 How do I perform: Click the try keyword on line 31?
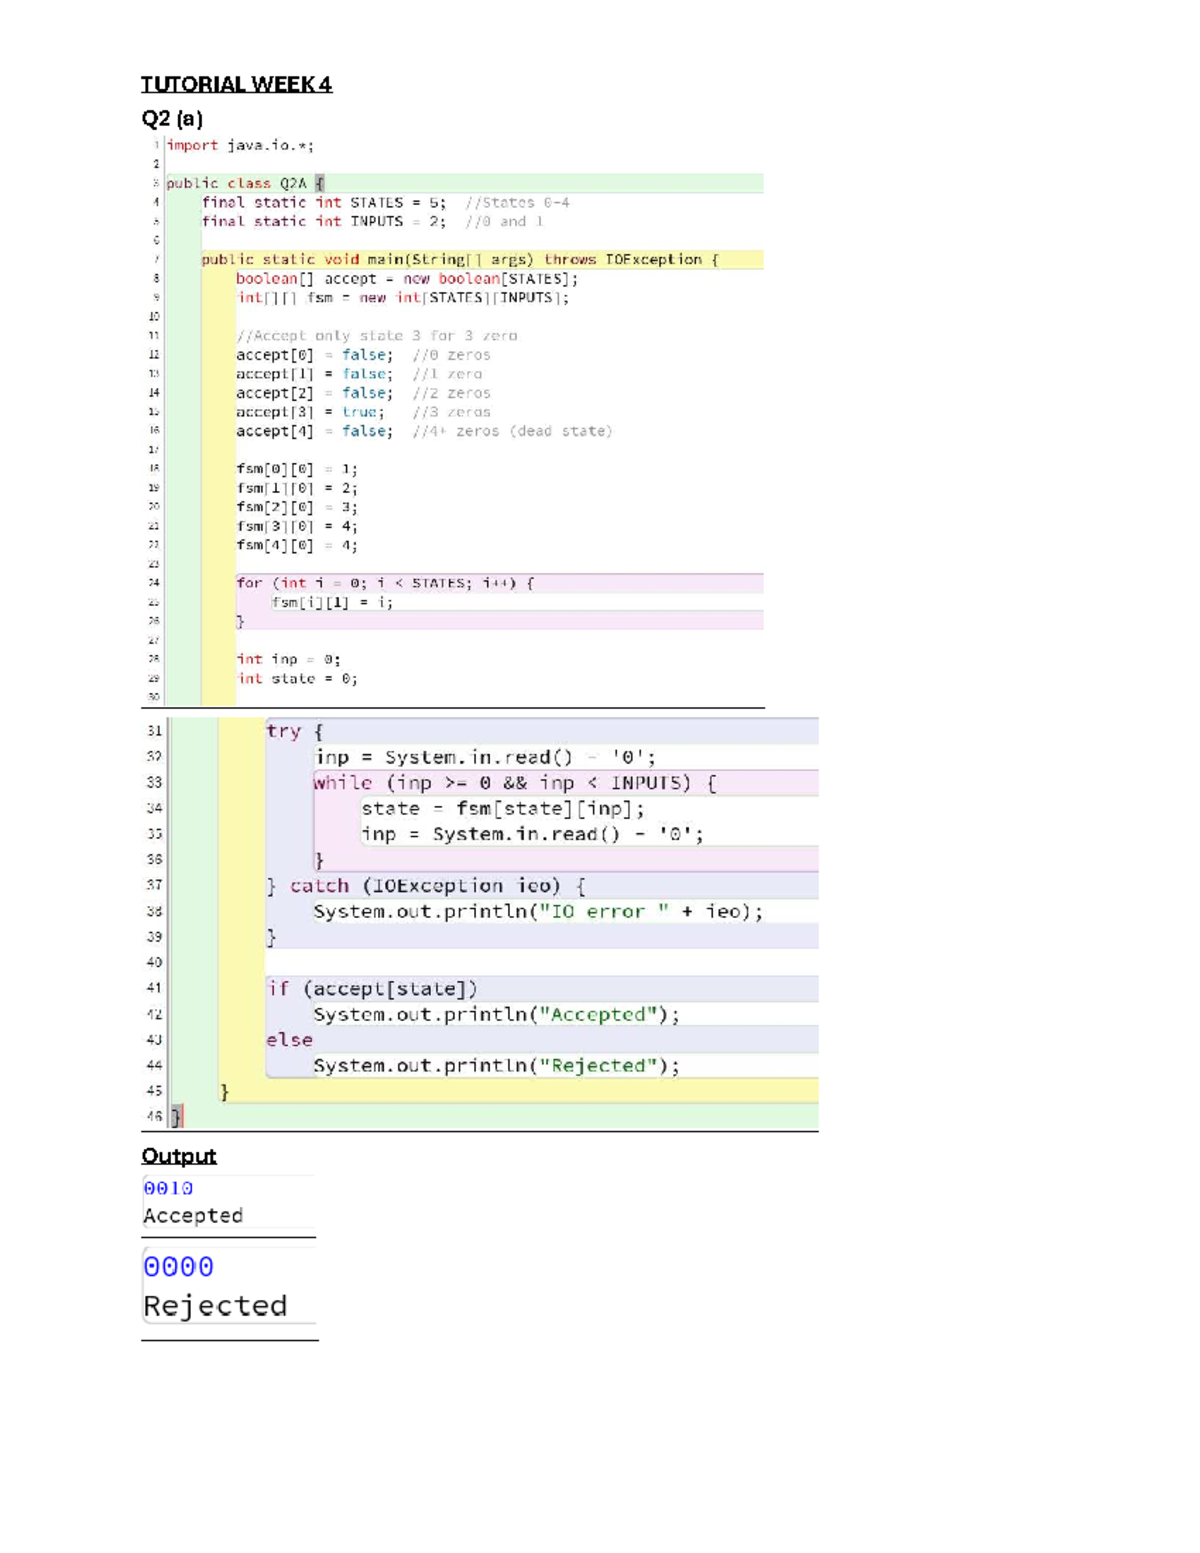click(284, 731)
